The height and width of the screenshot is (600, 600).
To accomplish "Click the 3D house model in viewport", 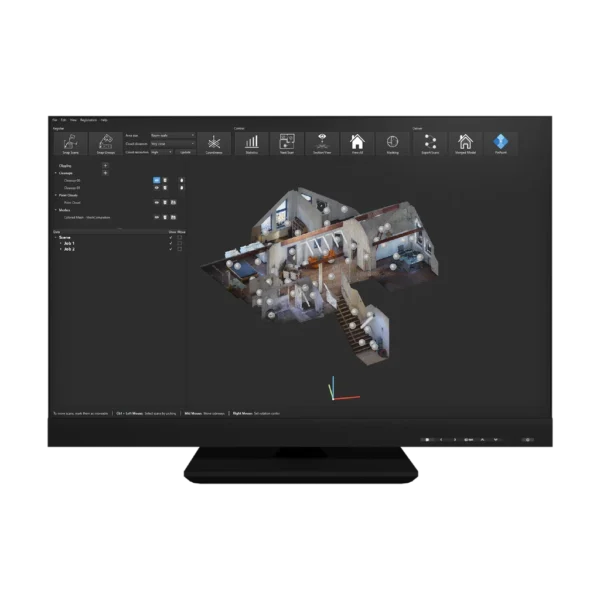I will (320, 275).
